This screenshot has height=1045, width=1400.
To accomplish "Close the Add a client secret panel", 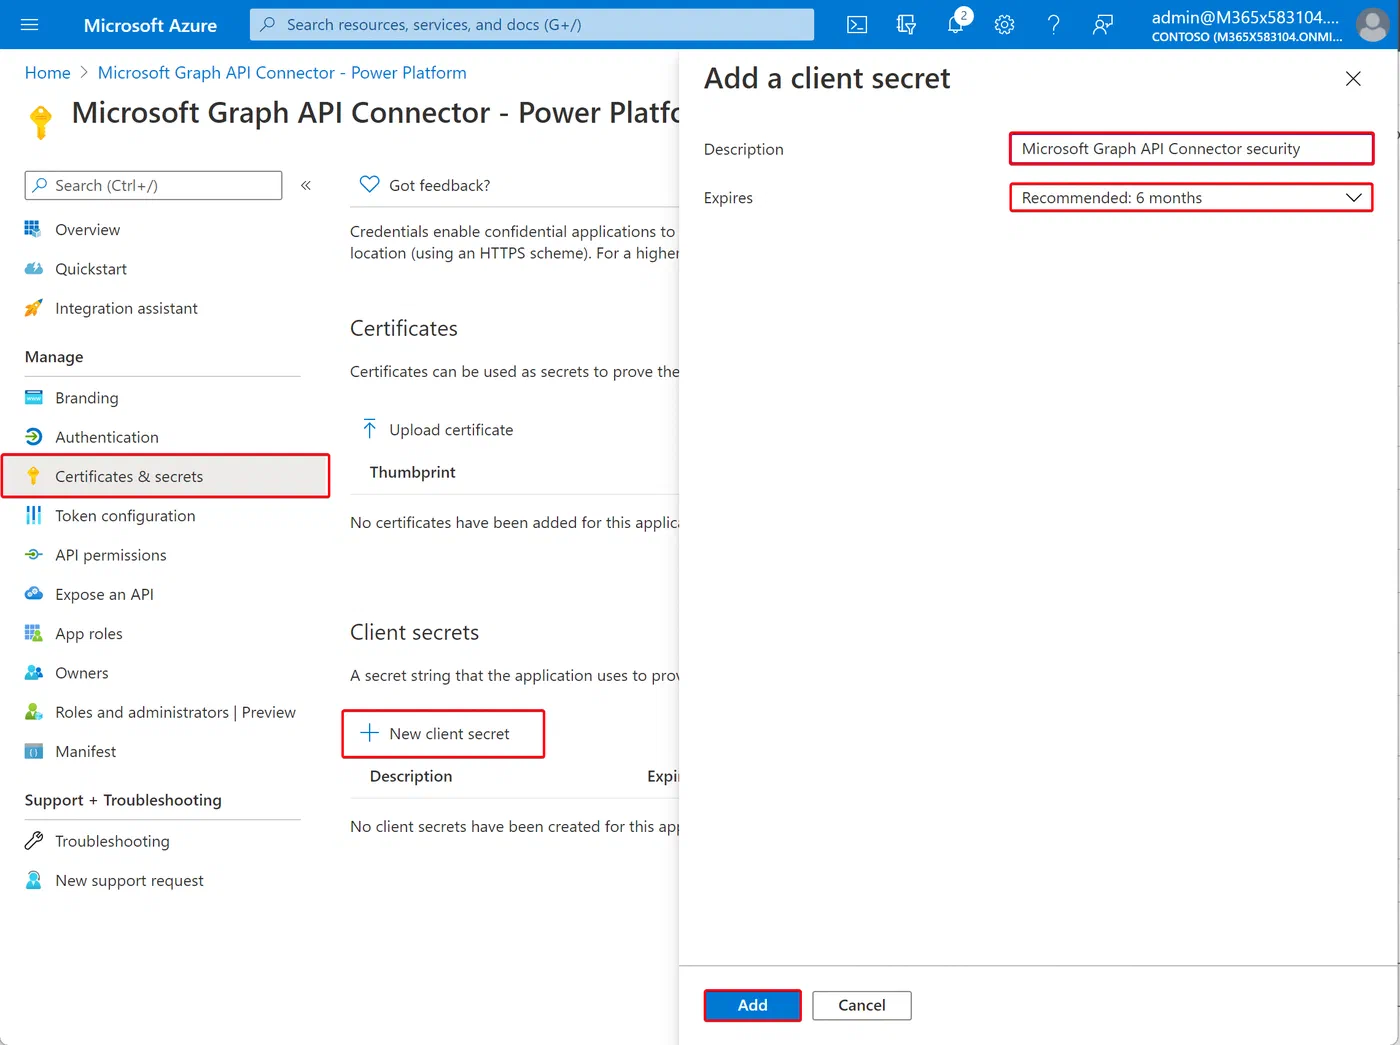I will tap(1353, 78).
